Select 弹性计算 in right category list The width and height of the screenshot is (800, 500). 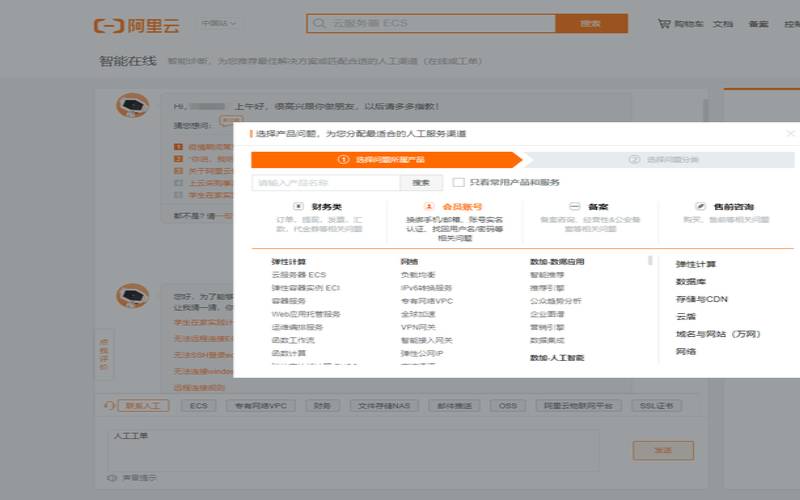[x=696, y=264]
